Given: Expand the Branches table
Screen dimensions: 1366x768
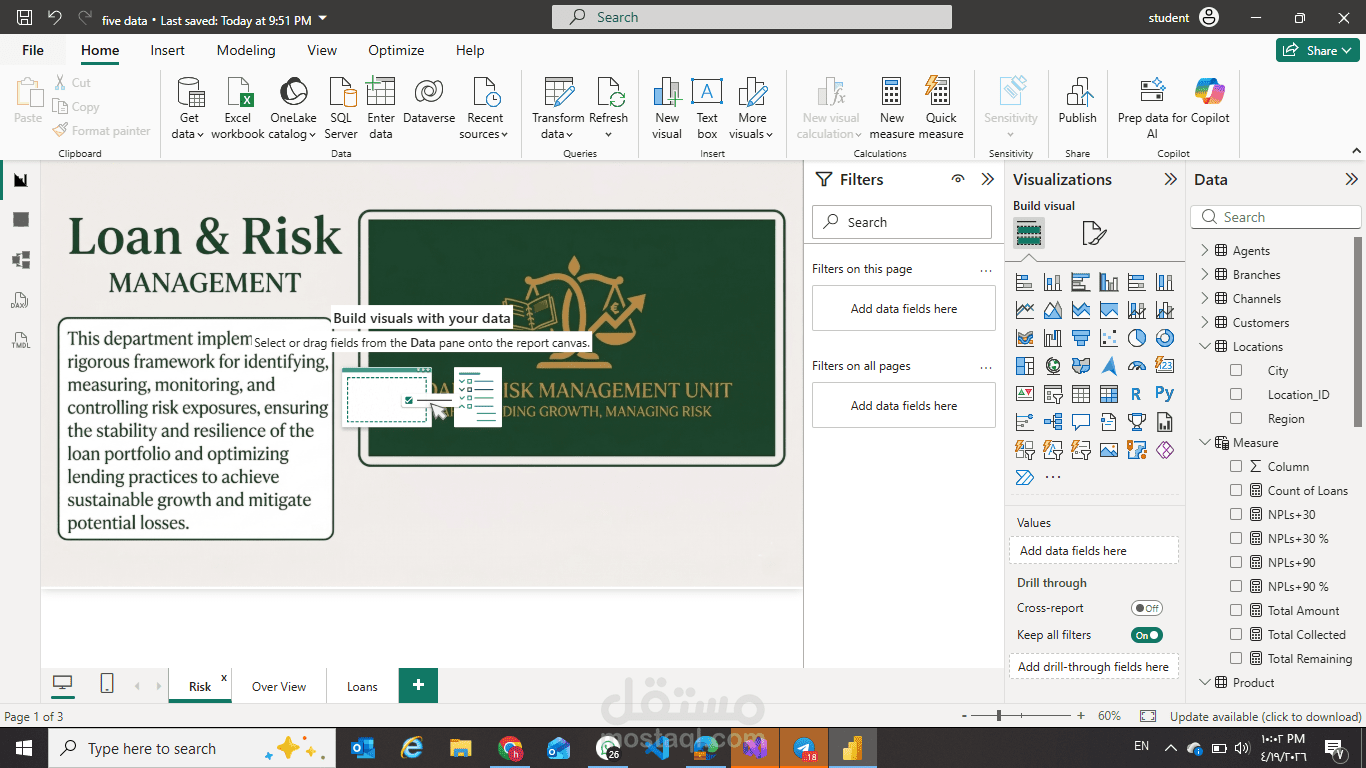Looking at the screenshot, I should click(1205, 274).
